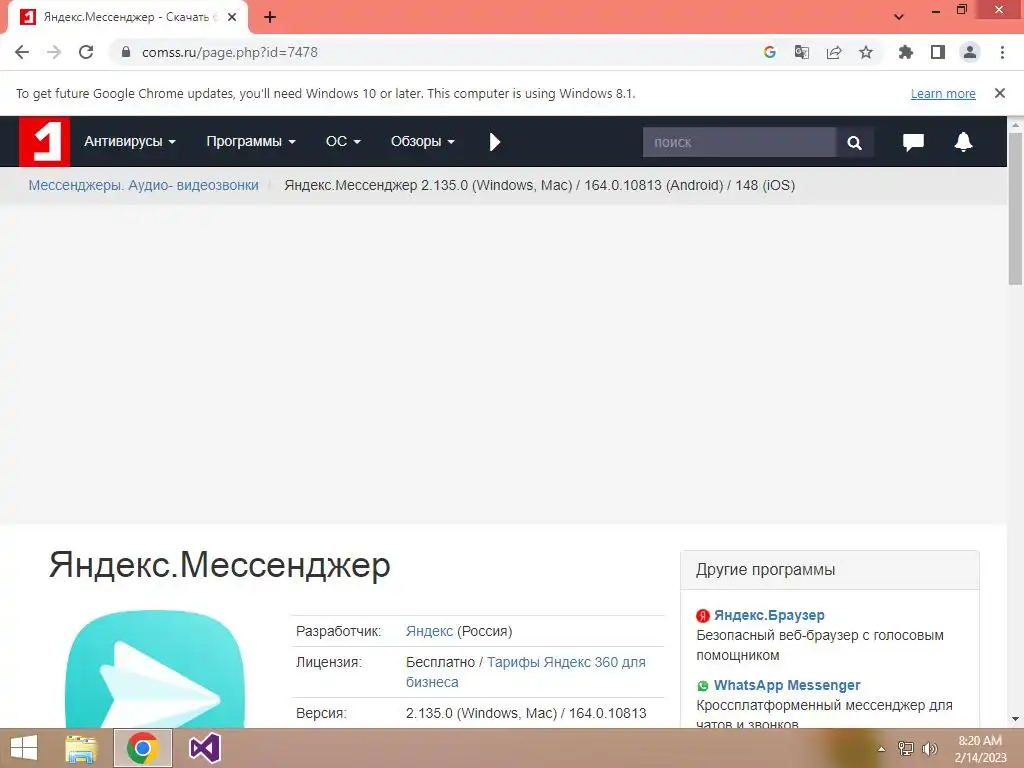Image resolution: width=1024 pixels, height=768 pixels.
Task: Open the Learn more link
Action: [943, 93]
